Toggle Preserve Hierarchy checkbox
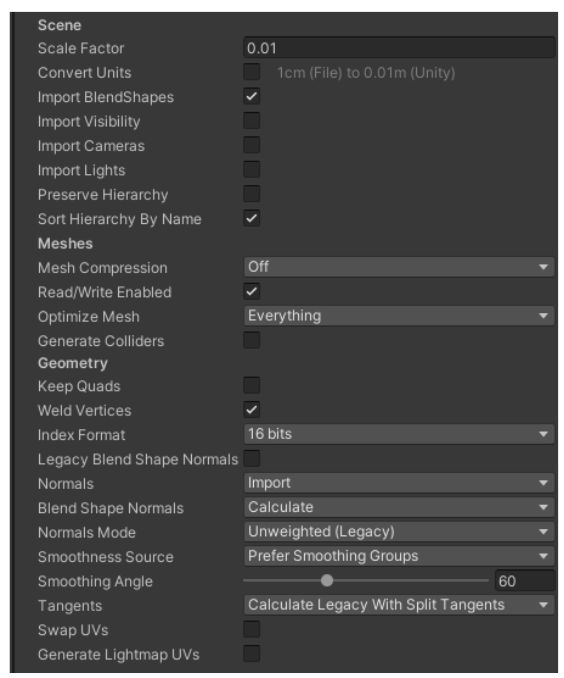Image resolution: width=564 pixels, height=678 pixels. pyautogui.click(x=252, y=194)
